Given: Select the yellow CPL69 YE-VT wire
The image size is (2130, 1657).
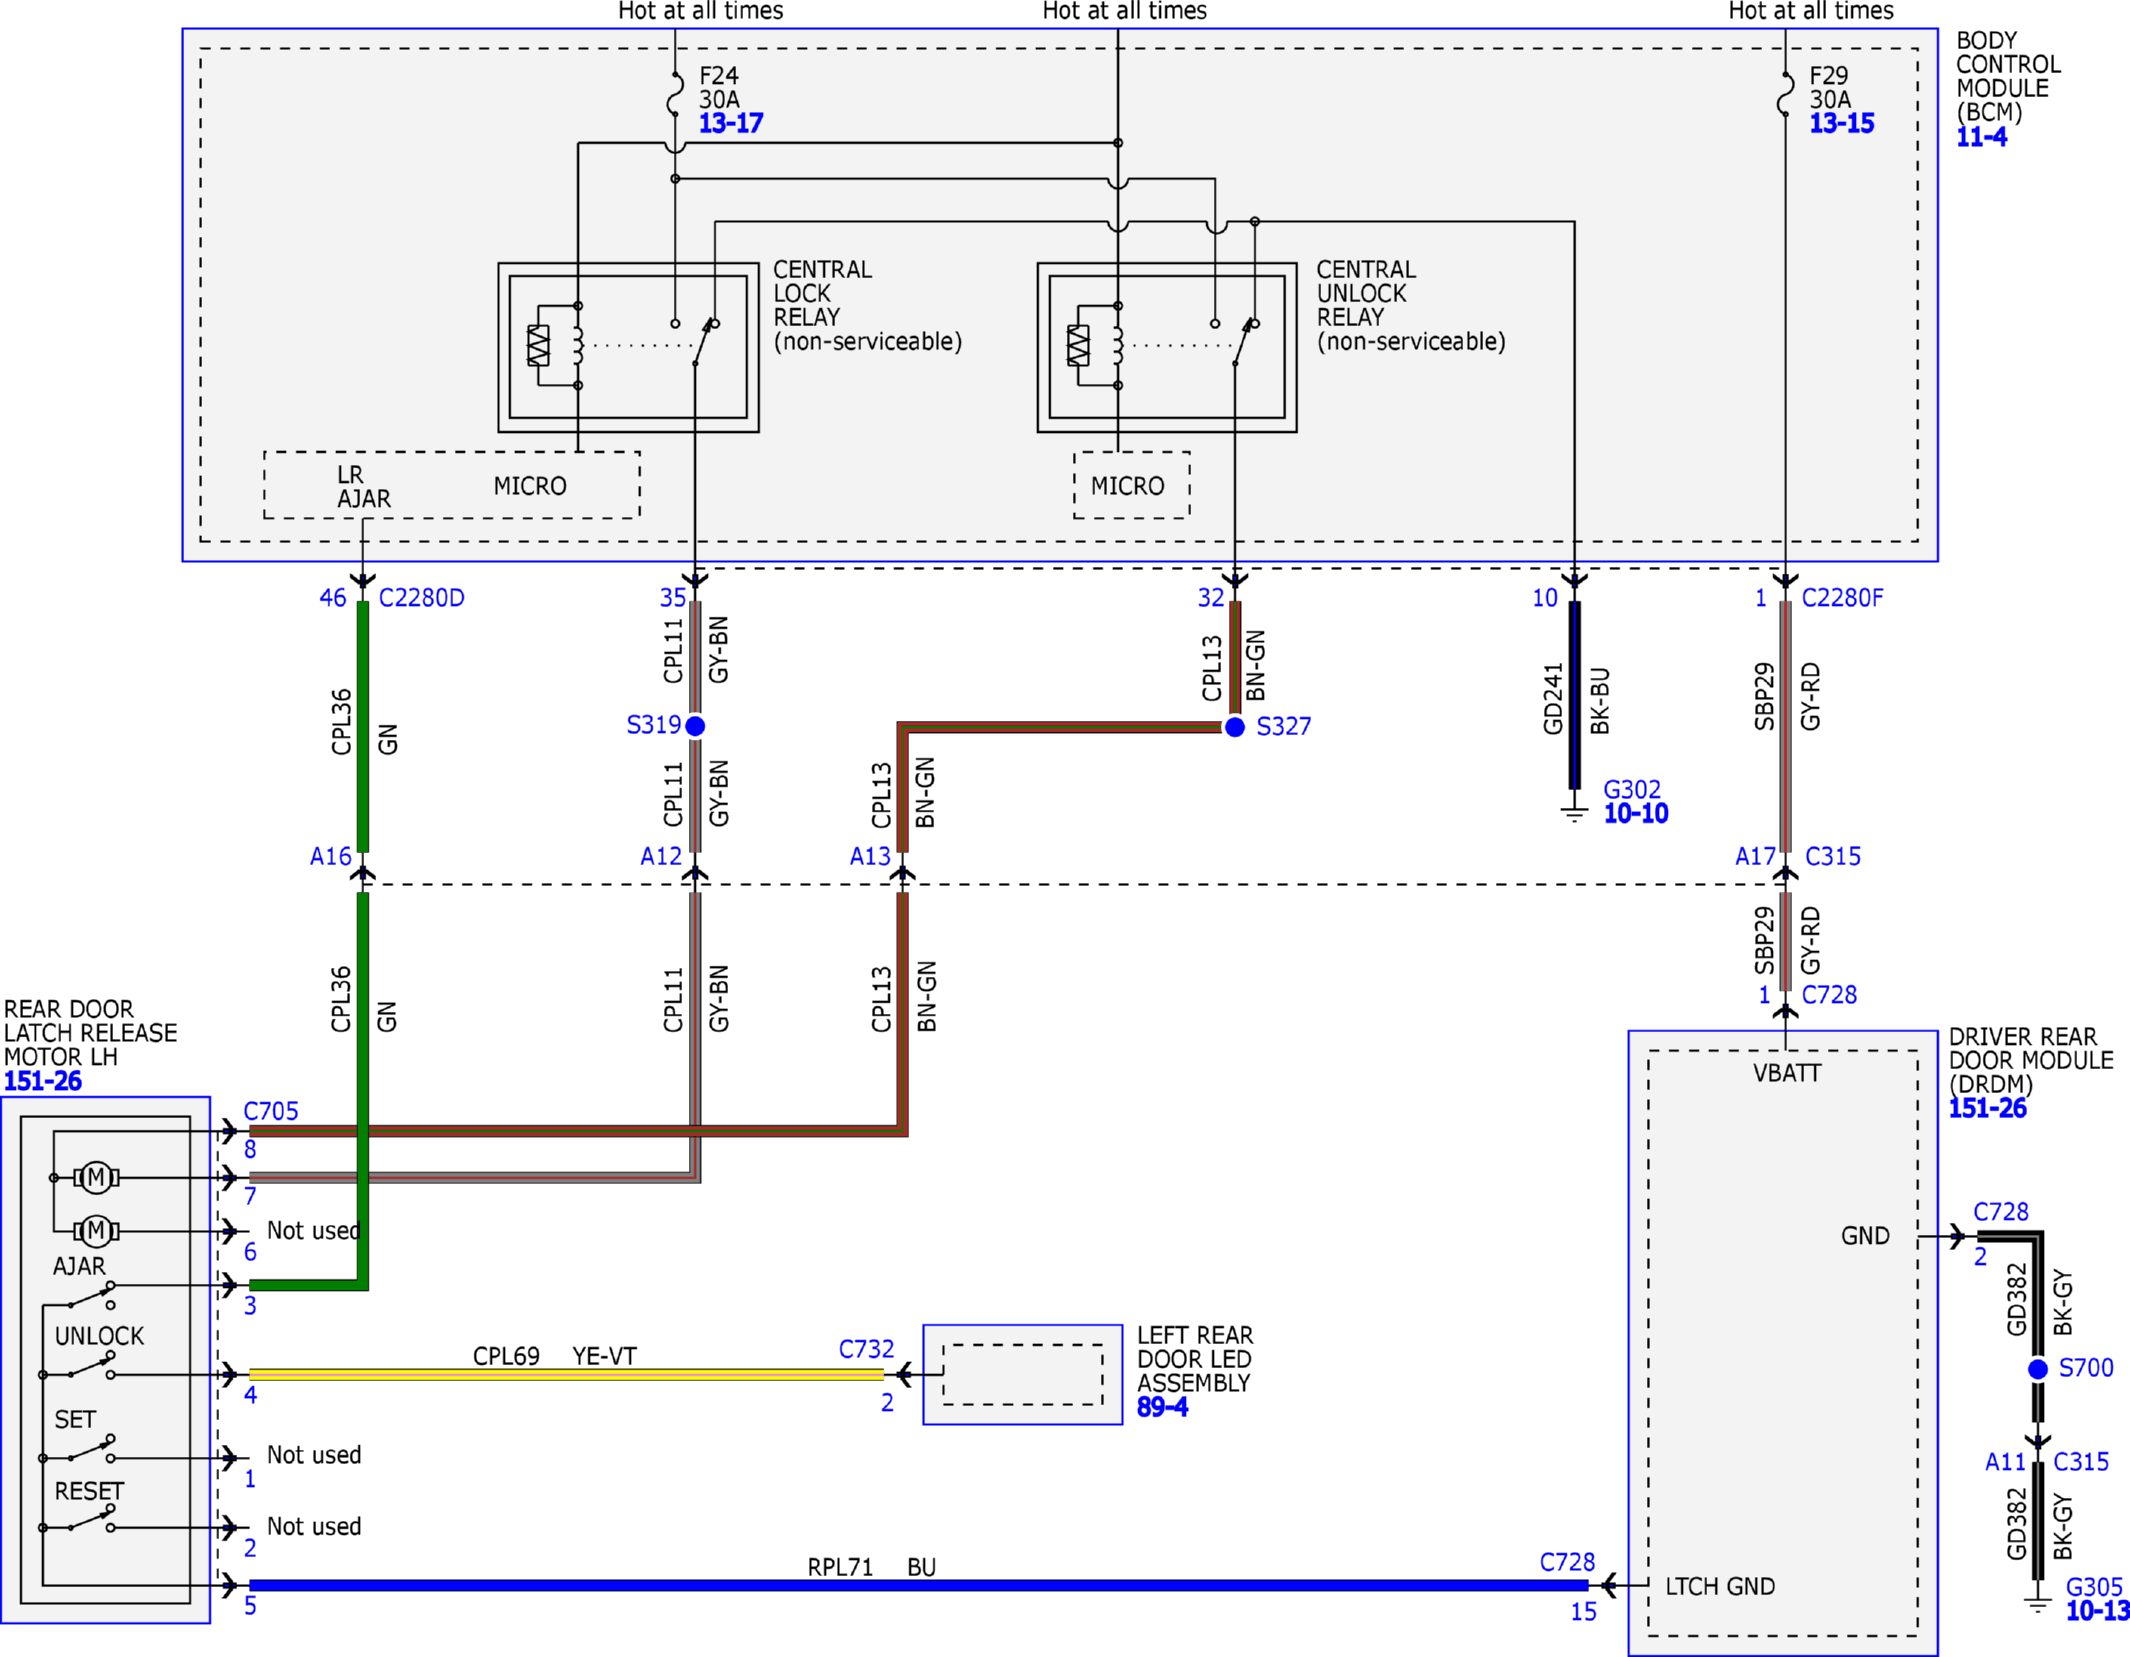Looking at the screenshot, I should point(566,1375).
